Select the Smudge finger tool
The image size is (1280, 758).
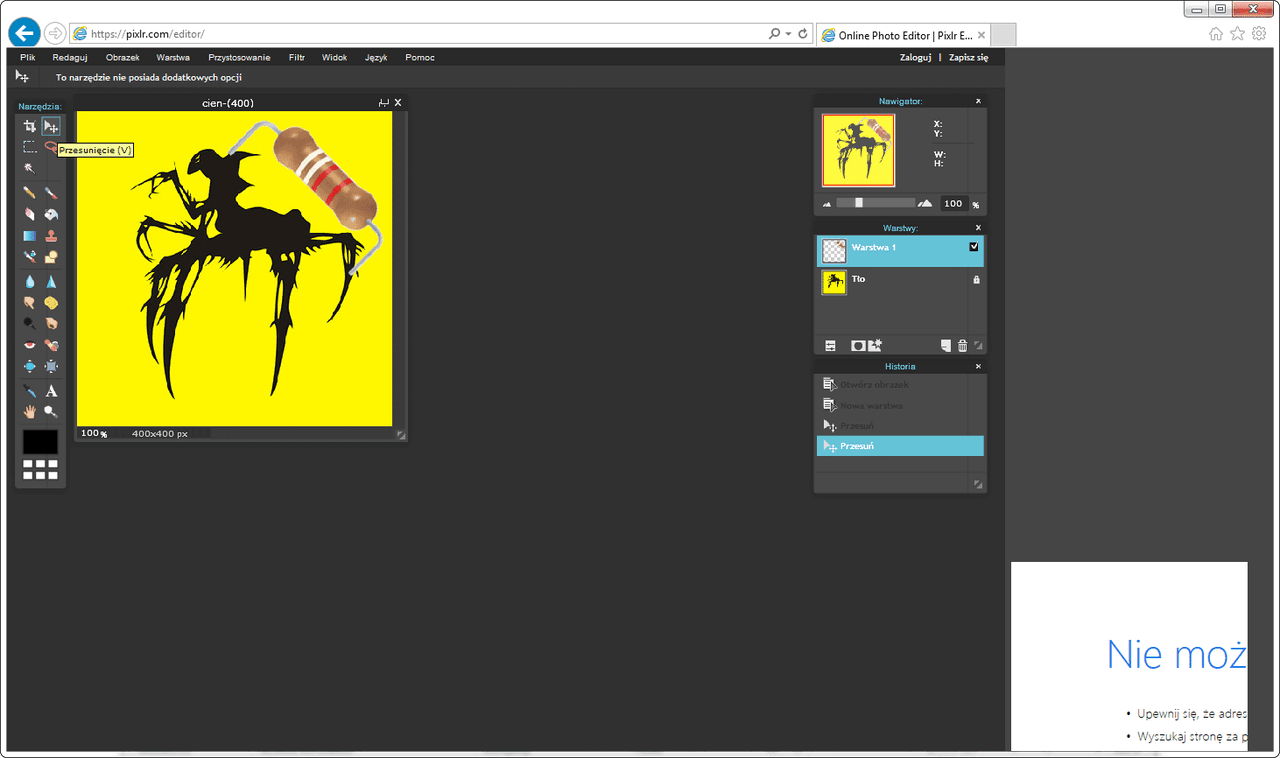coord(30,303)
